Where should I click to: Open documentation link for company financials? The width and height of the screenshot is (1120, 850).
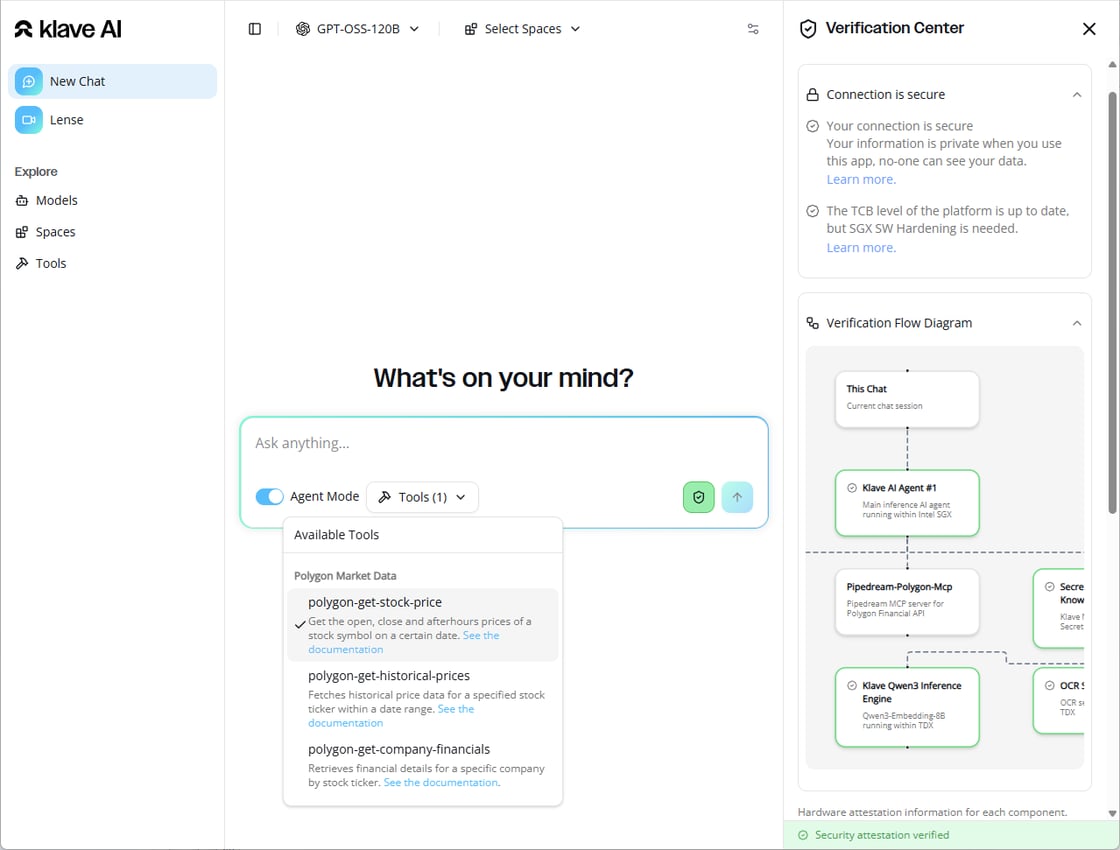click(x=441, y=783)
